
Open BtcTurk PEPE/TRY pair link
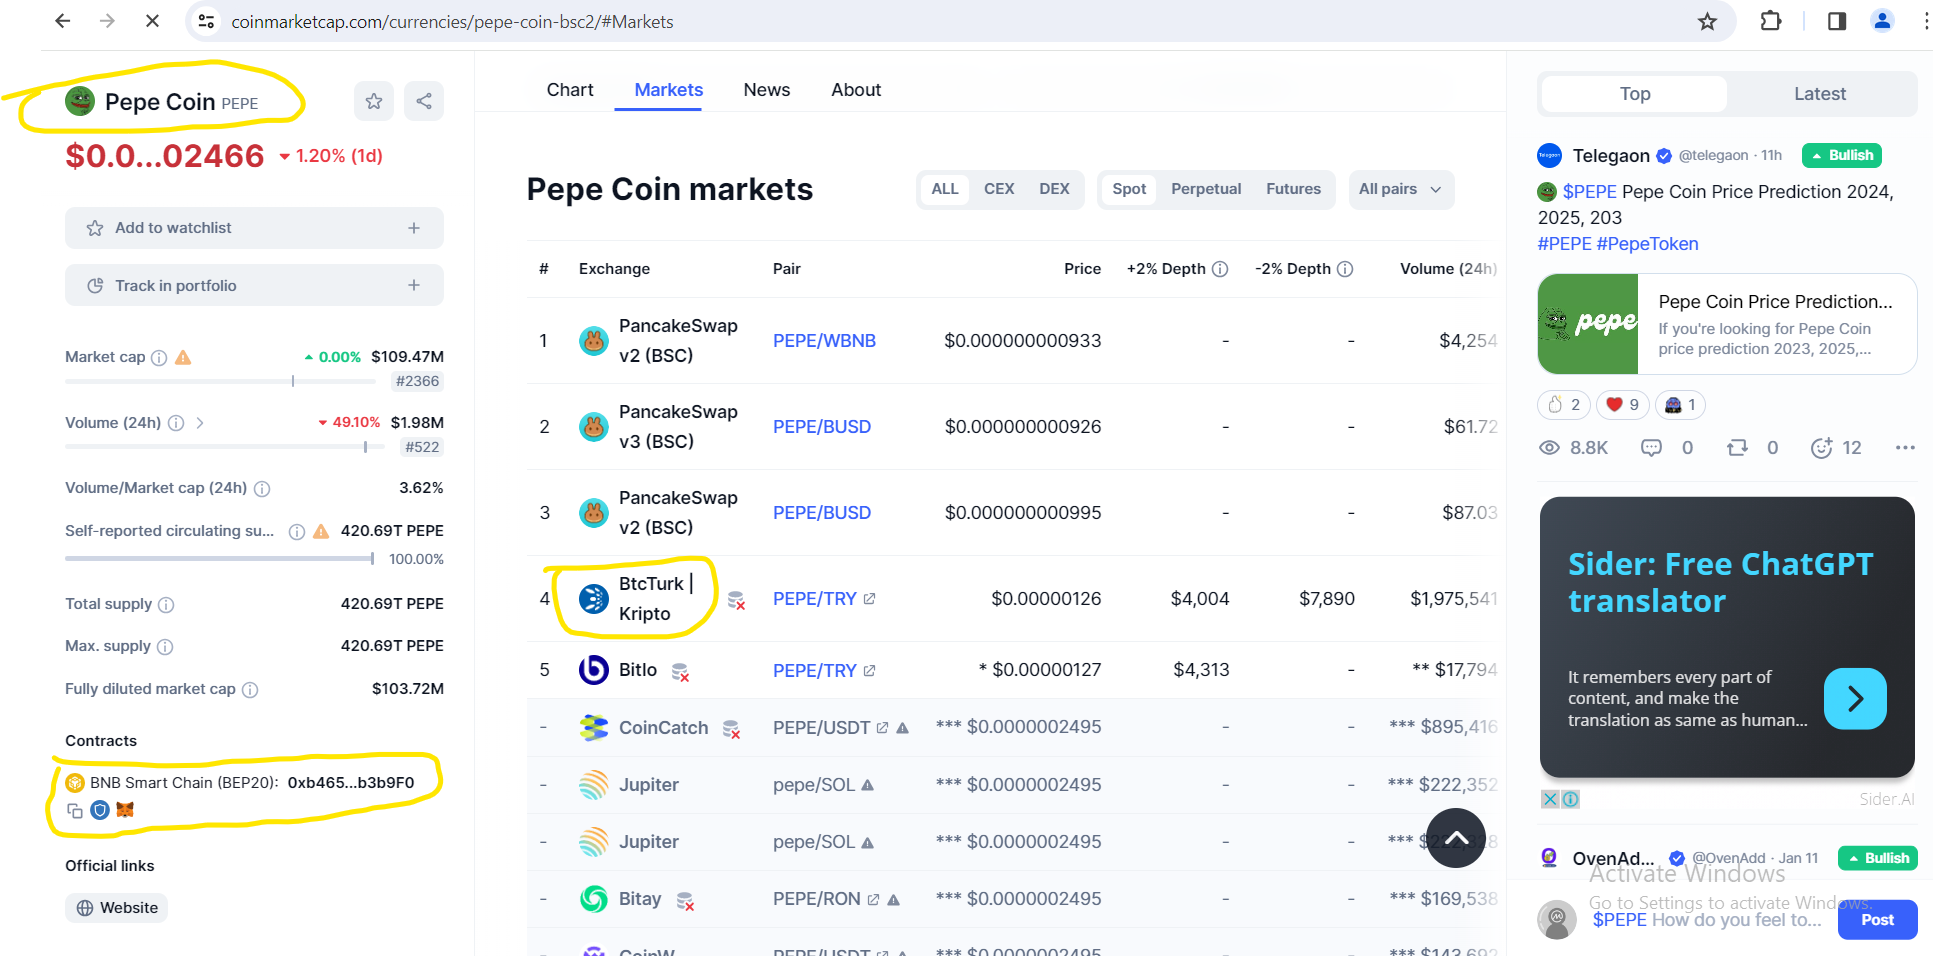tap(824, 599)
